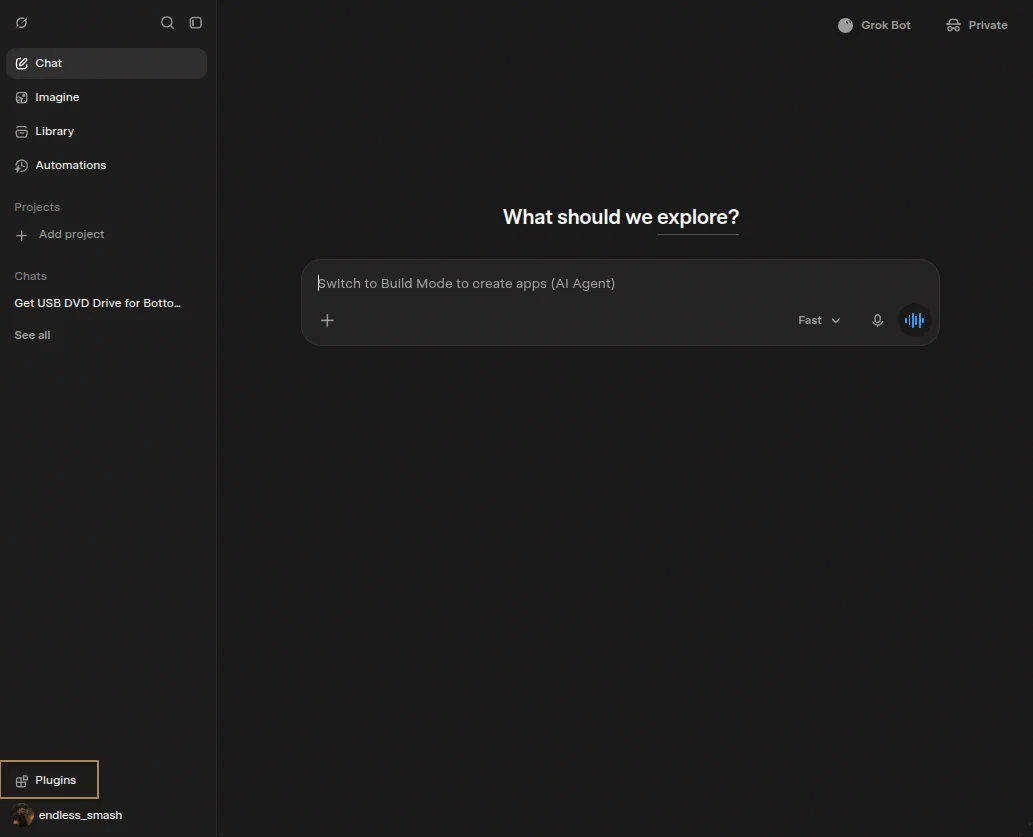This screenshot has height=837, width=1033.
Task: Click the endless_smash avatar image
Action: (x=23, y=815)
